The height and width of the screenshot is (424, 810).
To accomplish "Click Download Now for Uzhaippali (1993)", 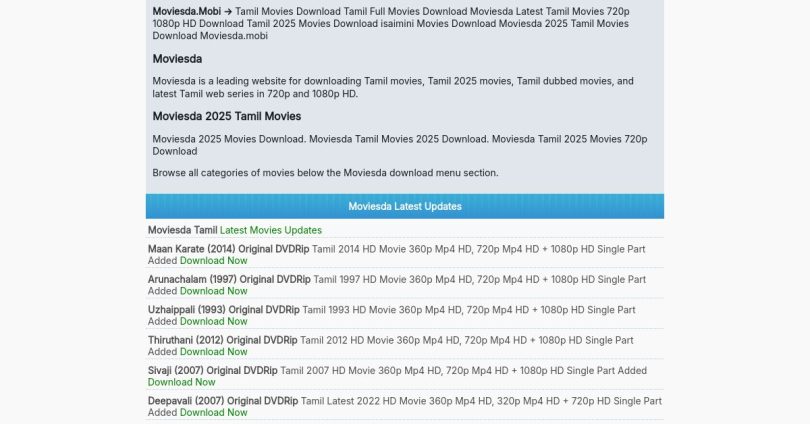I will (x=213, y=322).
